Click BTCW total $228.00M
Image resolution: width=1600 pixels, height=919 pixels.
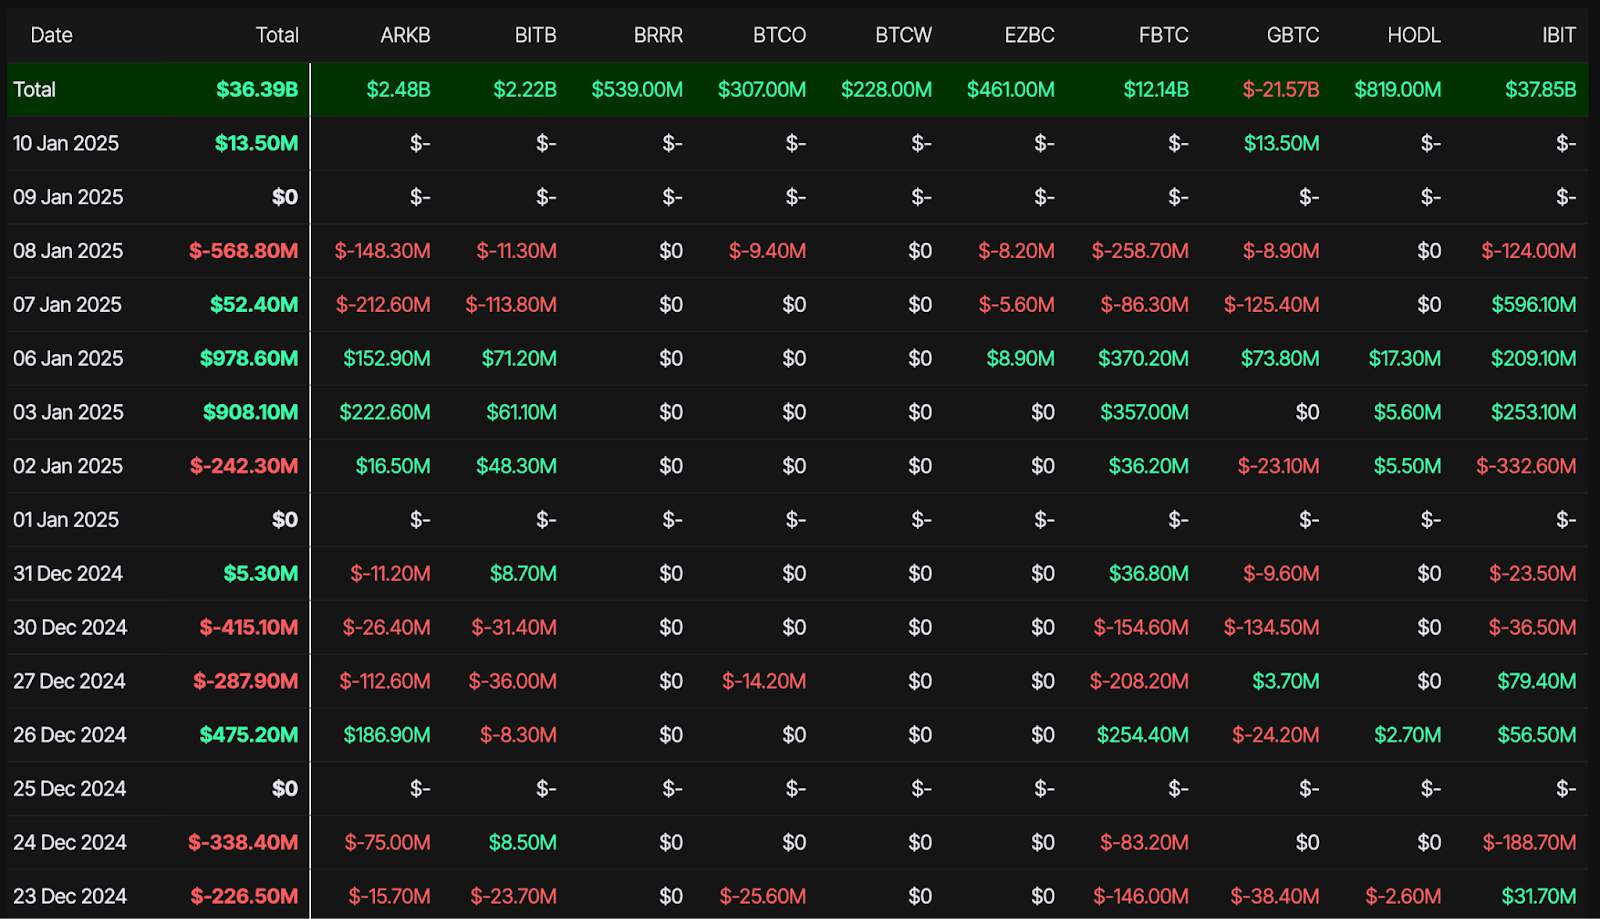click(886, 89)
